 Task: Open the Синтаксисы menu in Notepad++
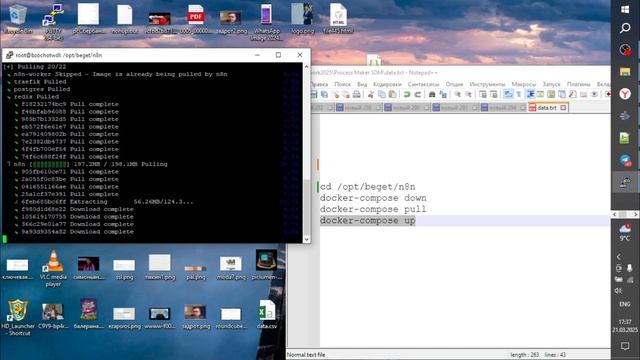tap(423, 84)
